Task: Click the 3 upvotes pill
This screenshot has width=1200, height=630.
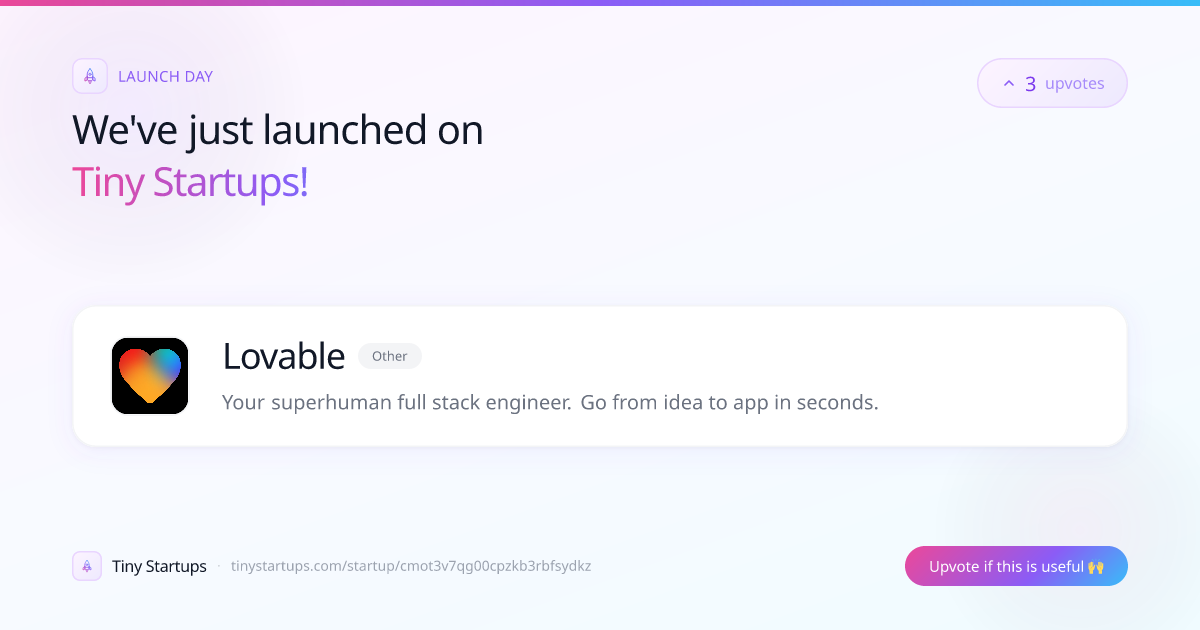Action: [x=1052, y=83]
